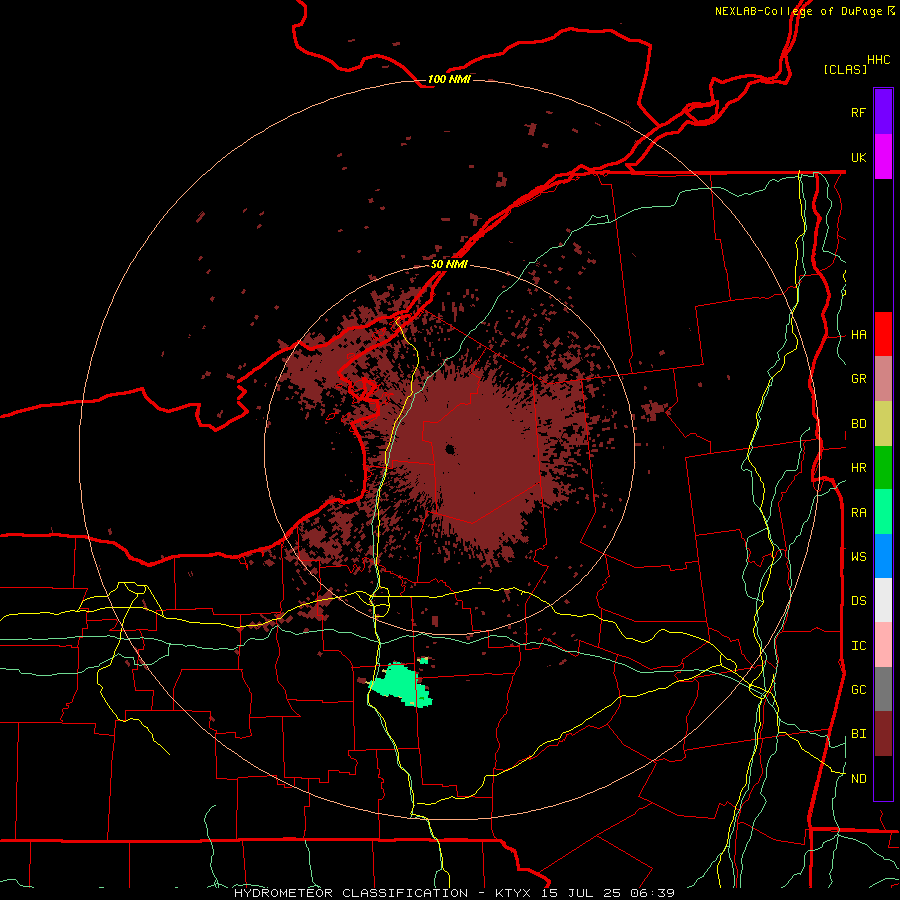Viewport: 900px width, 900px height.
Task: Pick the WS blue legend swatch
Action: click(x=883, y=556)
